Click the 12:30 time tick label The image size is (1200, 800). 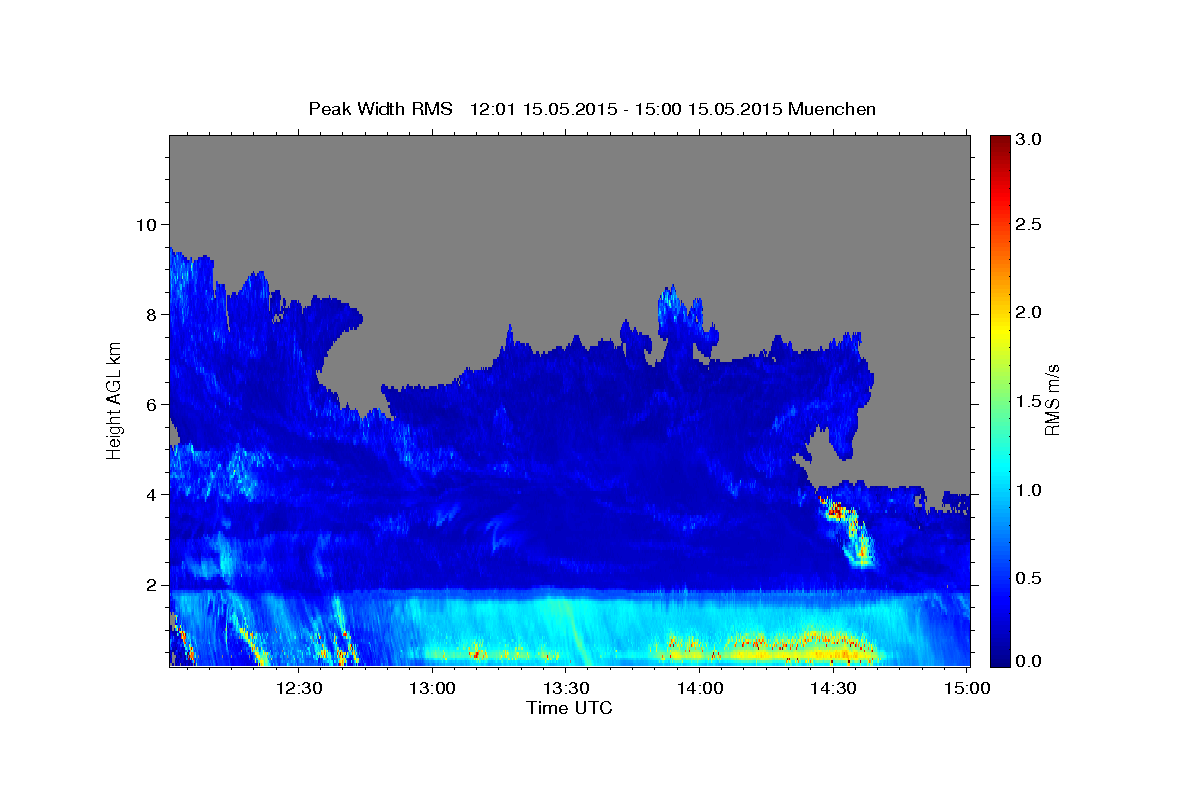click(x=299, y=688)
